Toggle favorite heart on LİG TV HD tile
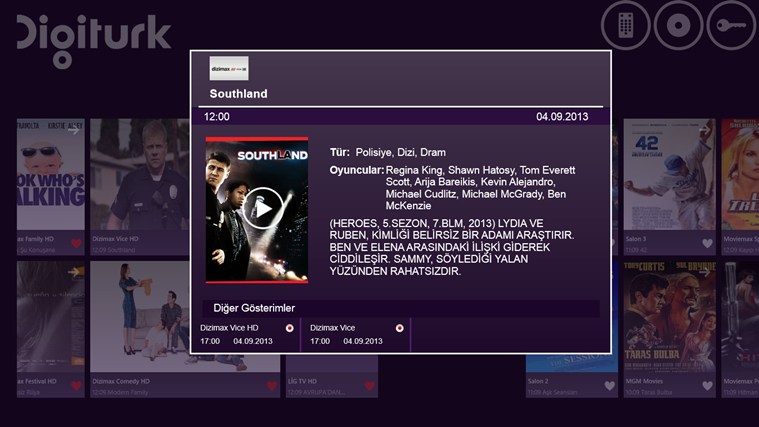Screen dimensions: 759x427 click(x=370, y=386)
